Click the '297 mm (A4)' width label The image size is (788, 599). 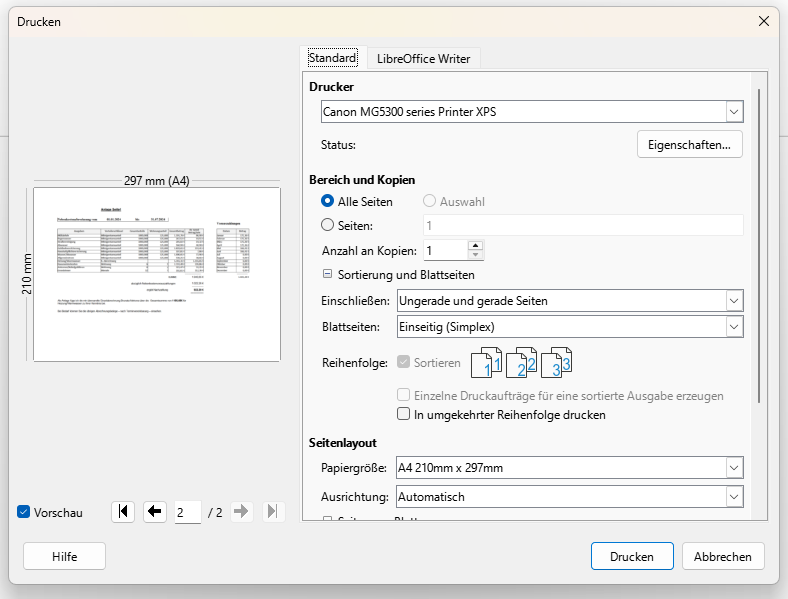tap(157, 180)
